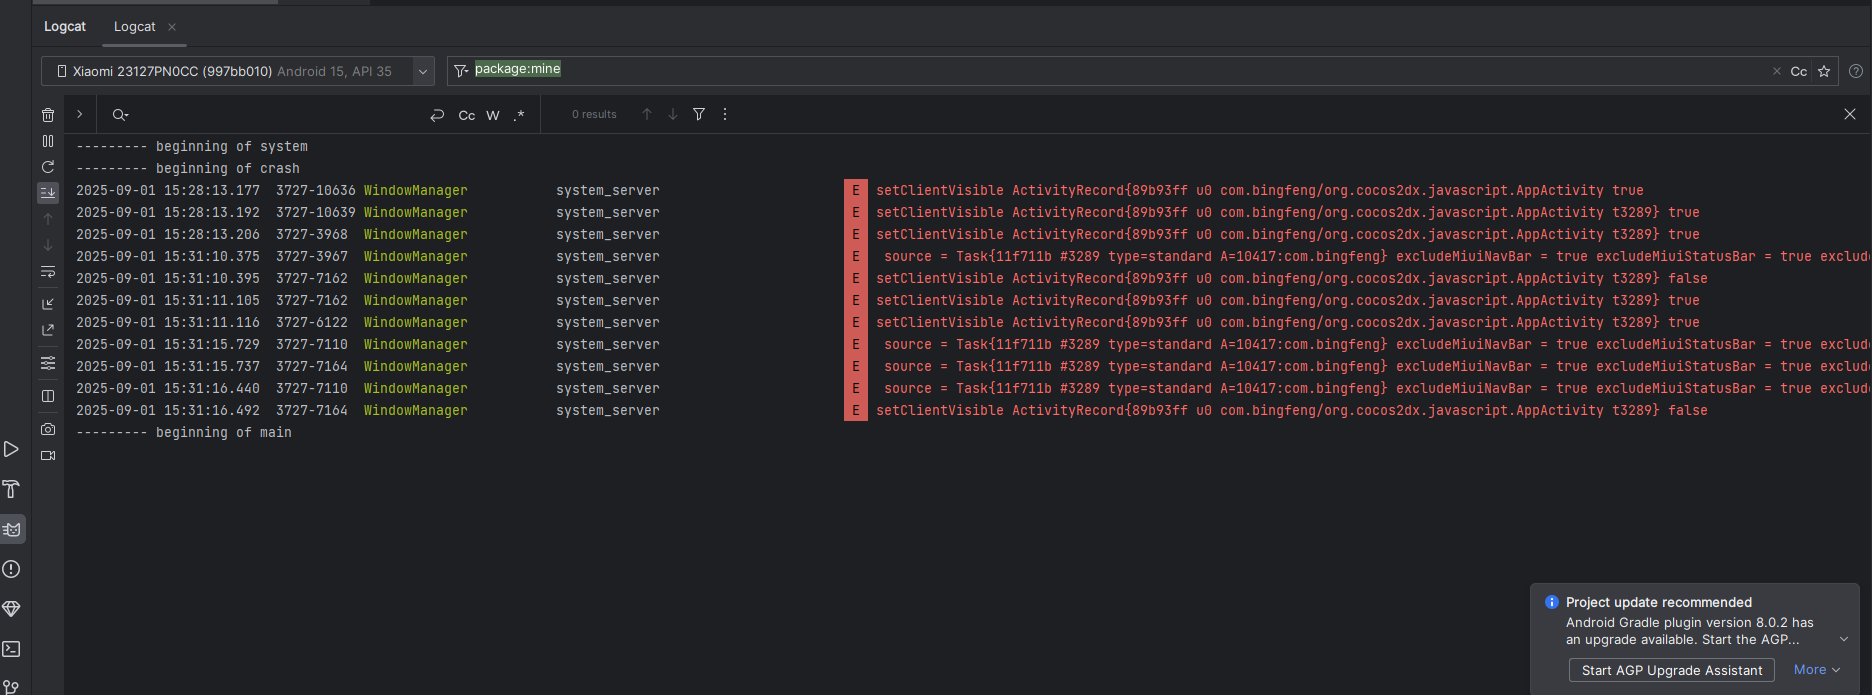Favorite the filter using the star icon
The width and height of the screenshot is (1872, 695).
[x=1824, y=71]
